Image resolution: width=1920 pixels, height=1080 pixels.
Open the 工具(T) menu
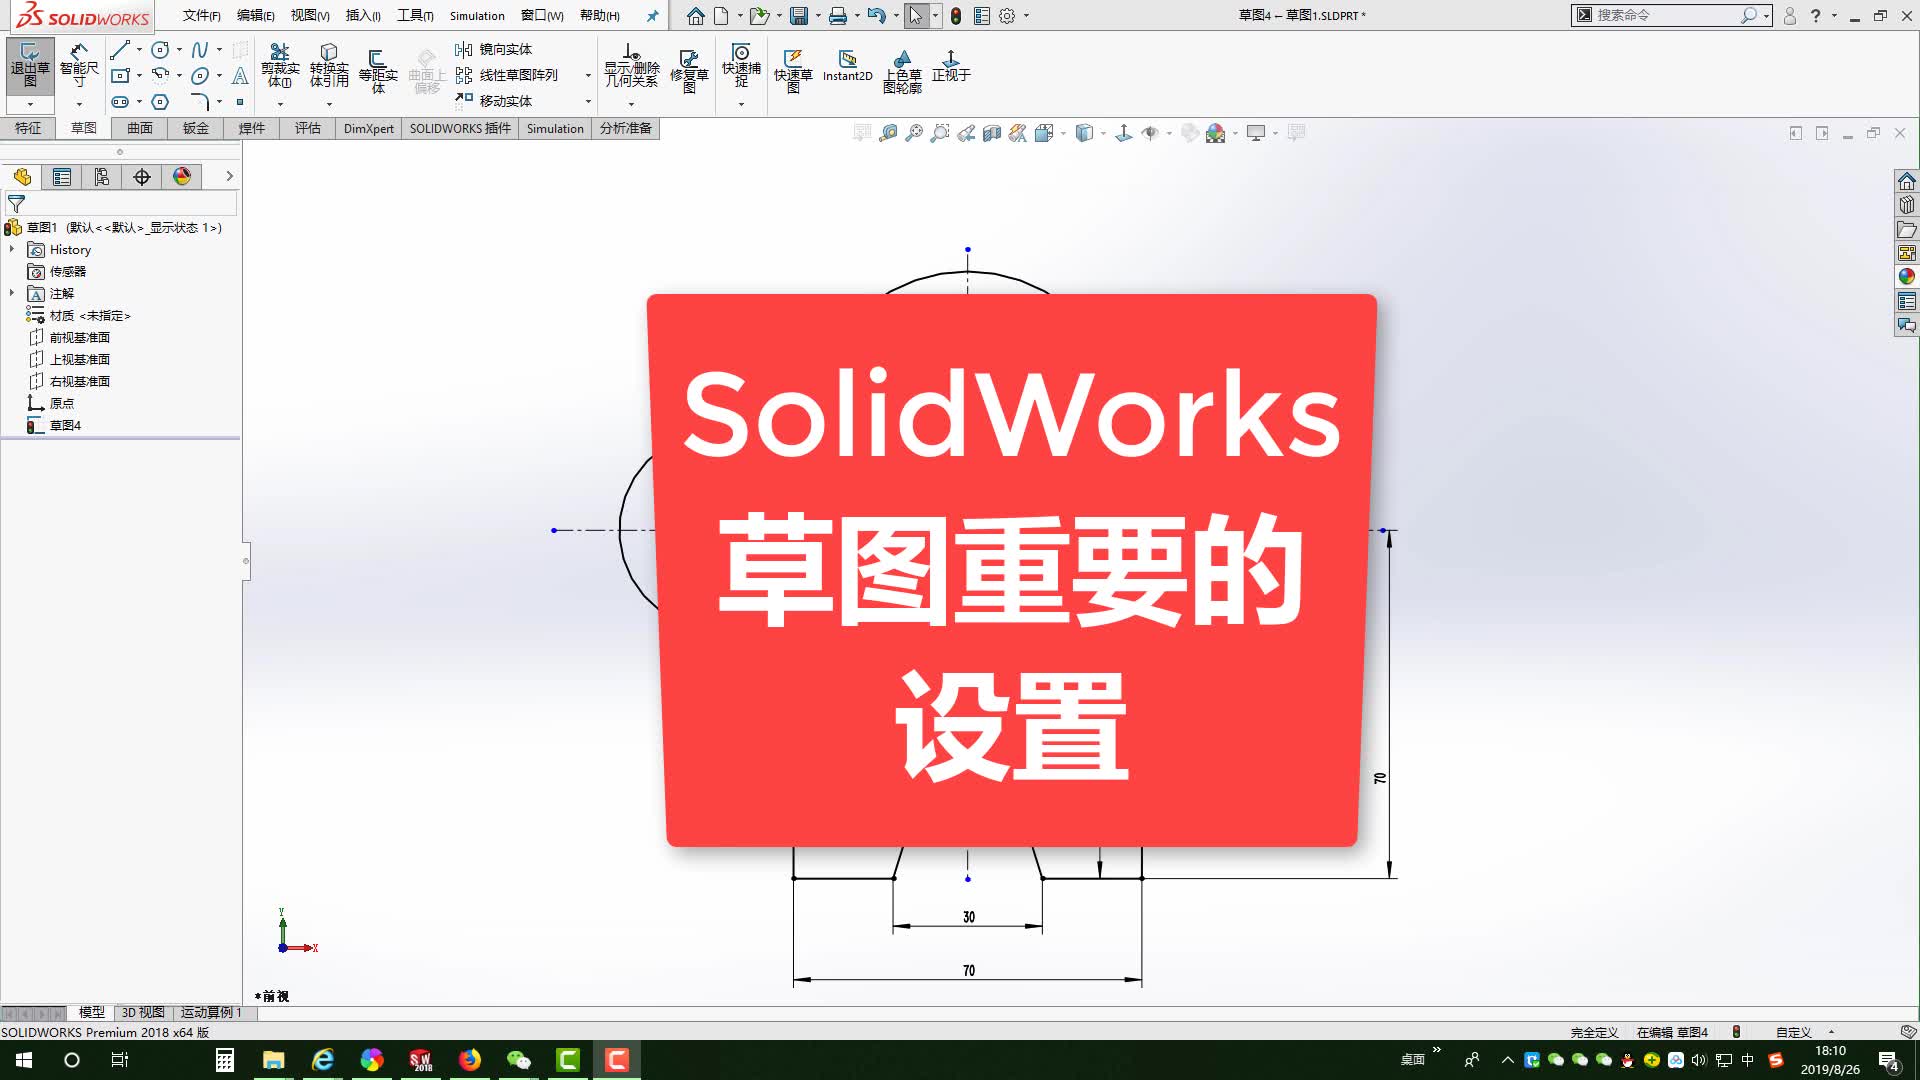(x=415, y=16)
